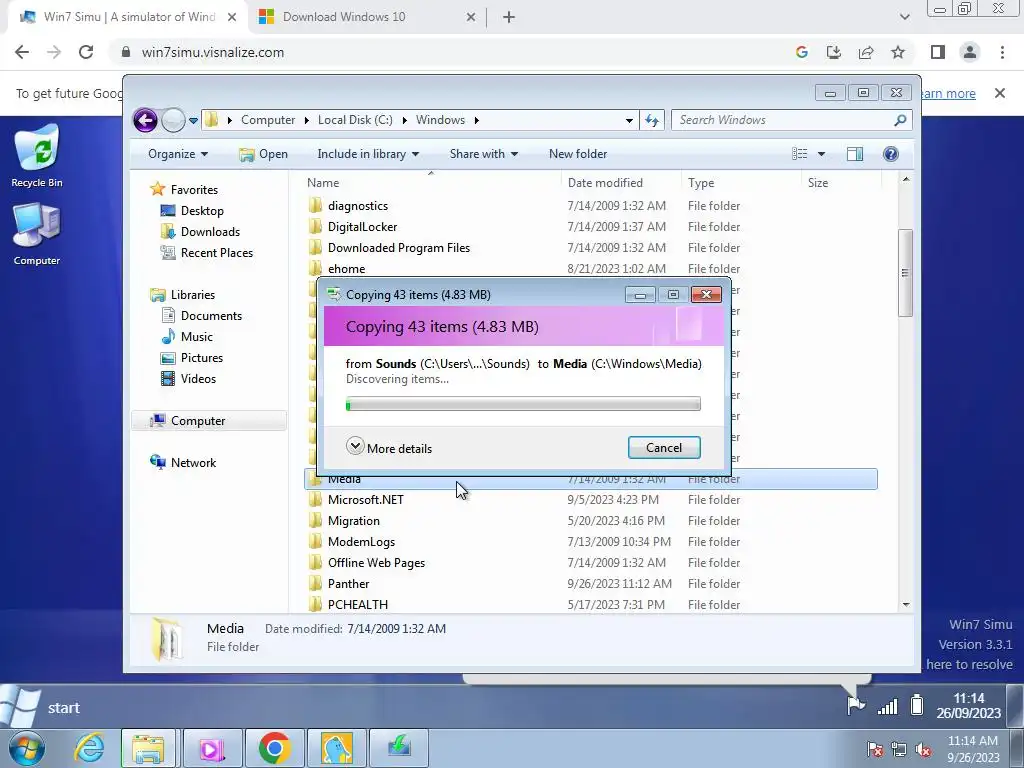
Task: Click the magnifier icon in Explorer search
Action: [900, 120]
